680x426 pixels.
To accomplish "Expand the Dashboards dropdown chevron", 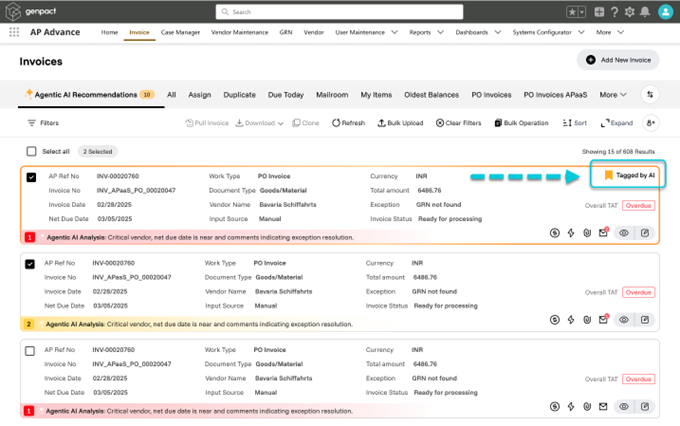I will tap(496, 32).
